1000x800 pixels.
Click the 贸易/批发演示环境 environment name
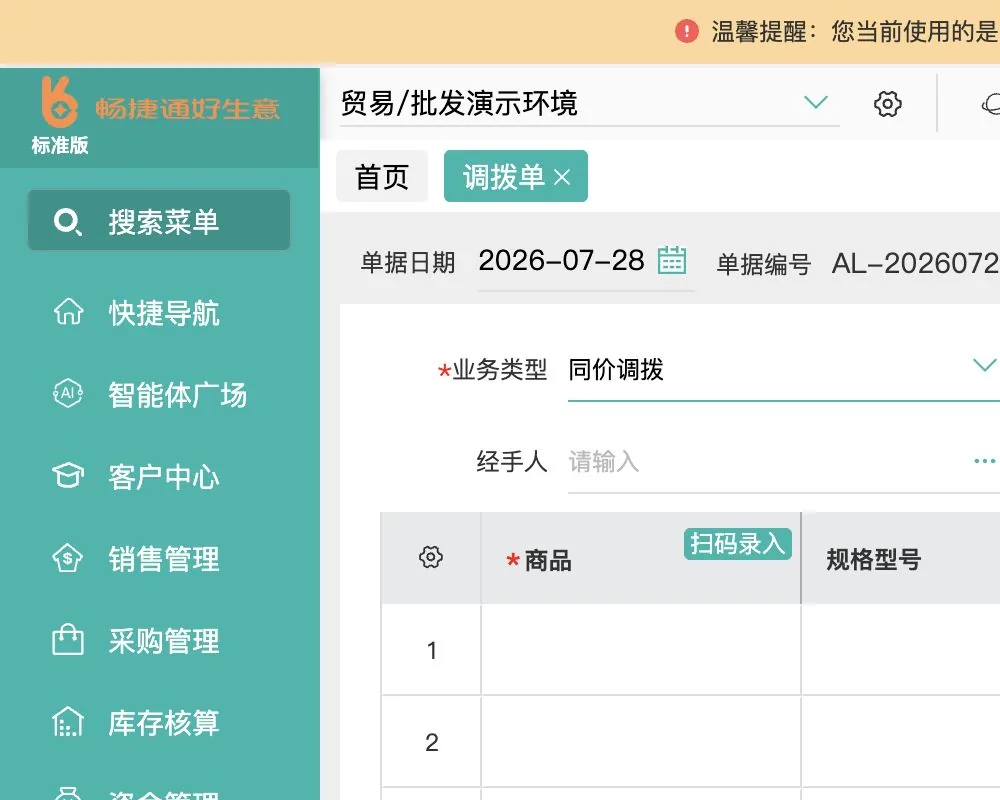click(x=459, y=103)
